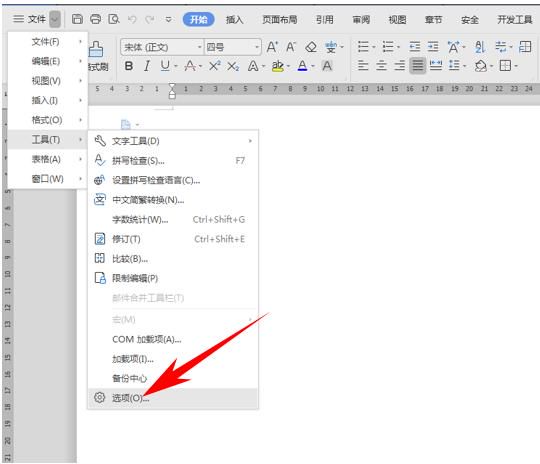
Task: Click the indent marker on horizontal ruler
Action: [172, 91]
